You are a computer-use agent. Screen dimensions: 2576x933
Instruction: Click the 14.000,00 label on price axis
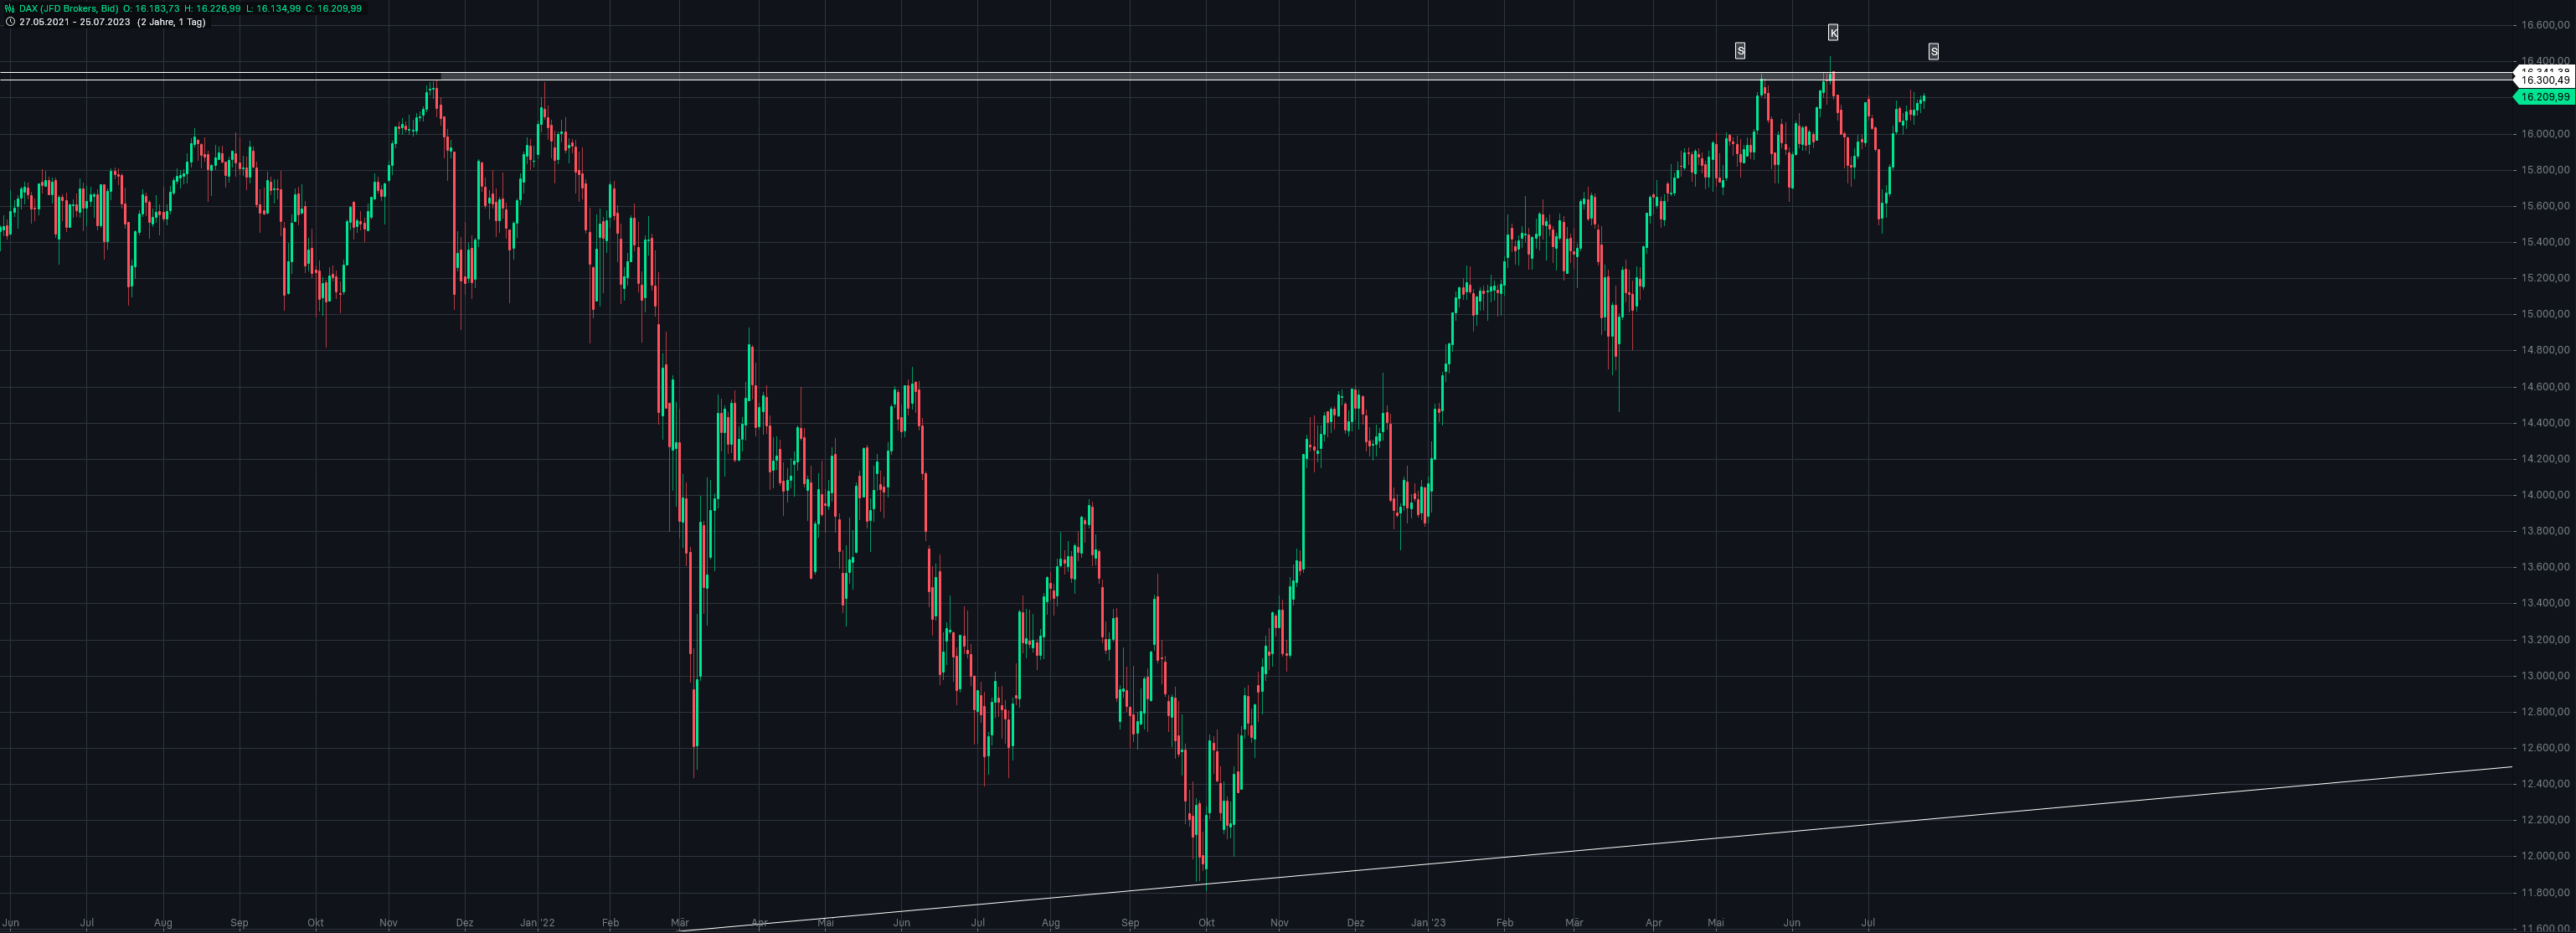2545,495
